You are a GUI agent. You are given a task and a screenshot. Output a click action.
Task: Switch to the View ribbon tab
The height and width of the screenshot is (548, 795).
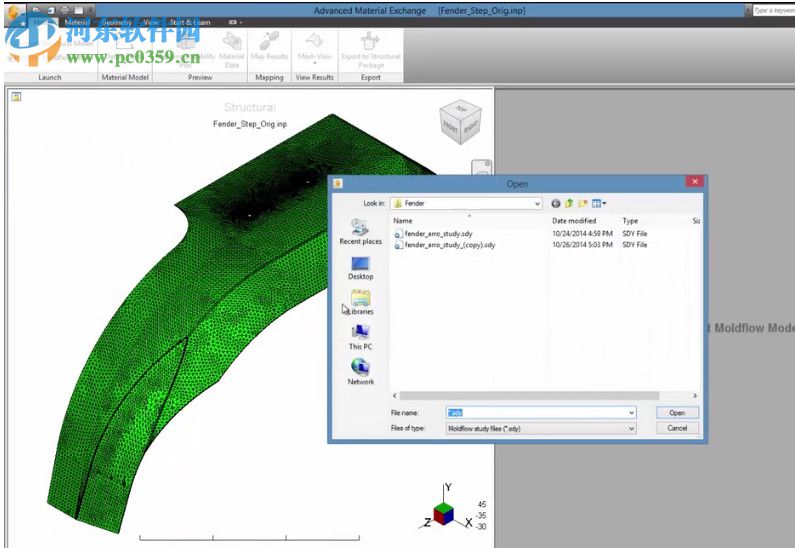151,22
